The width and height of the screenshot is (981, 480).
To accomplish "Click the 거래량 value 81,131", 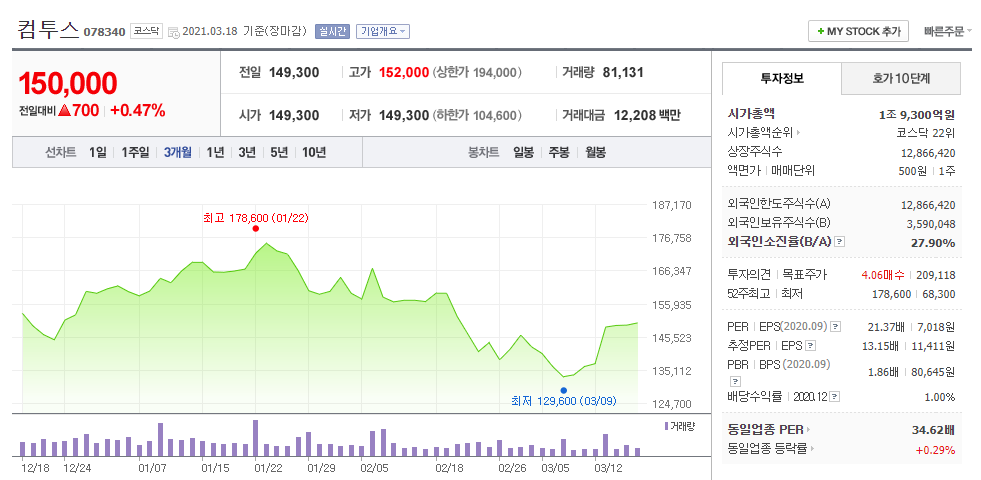I will coord(623,73).
